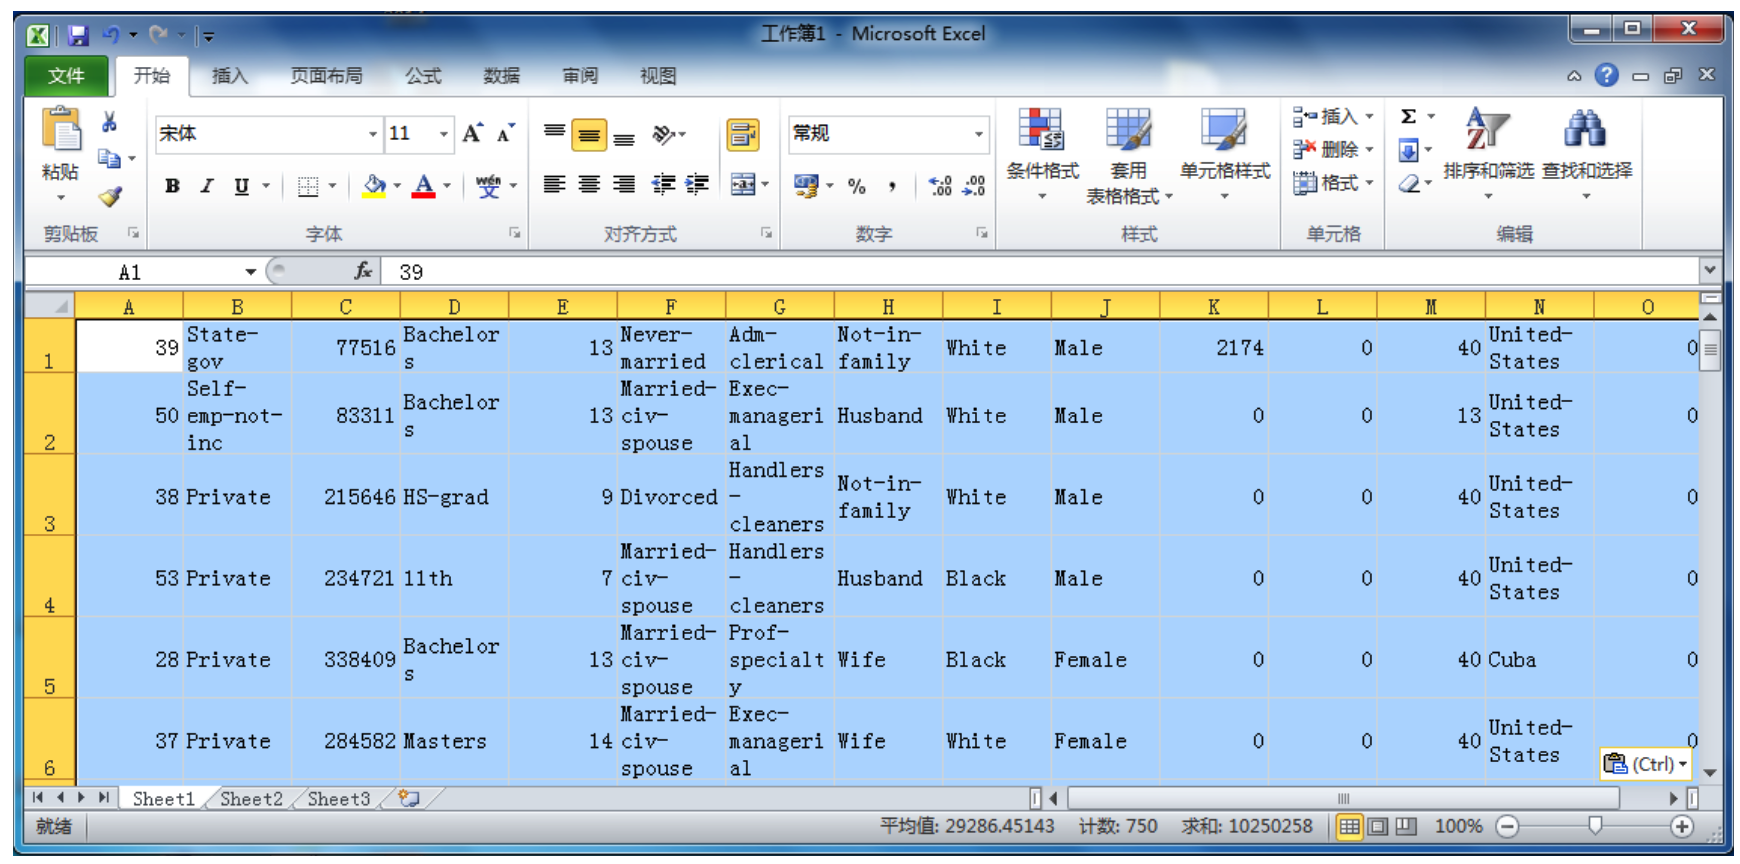1740x864 pixels.
Task: Open the font name dropdown
Action: coord(372,134)
